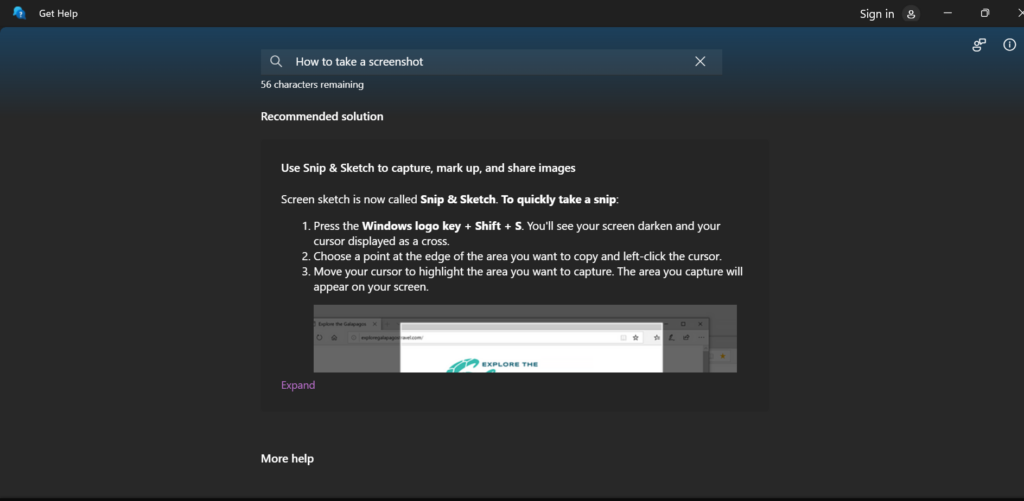Click step 3 'Move your cursor to highlight' text
1024x501 pixels.
[528, 279]
